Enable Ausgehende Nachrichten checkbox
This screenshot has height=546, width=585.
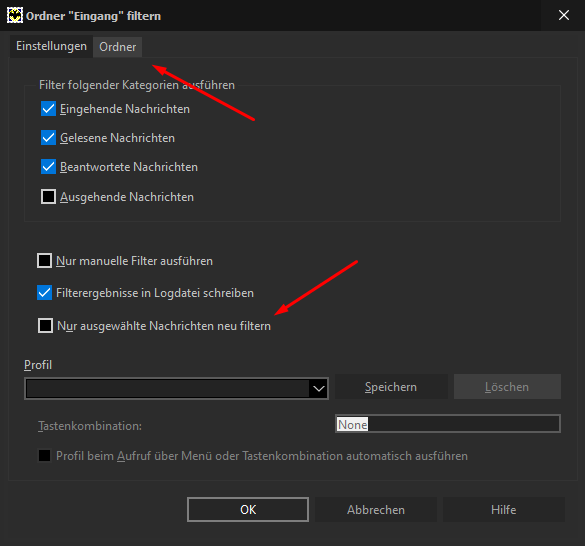(49, 197)
